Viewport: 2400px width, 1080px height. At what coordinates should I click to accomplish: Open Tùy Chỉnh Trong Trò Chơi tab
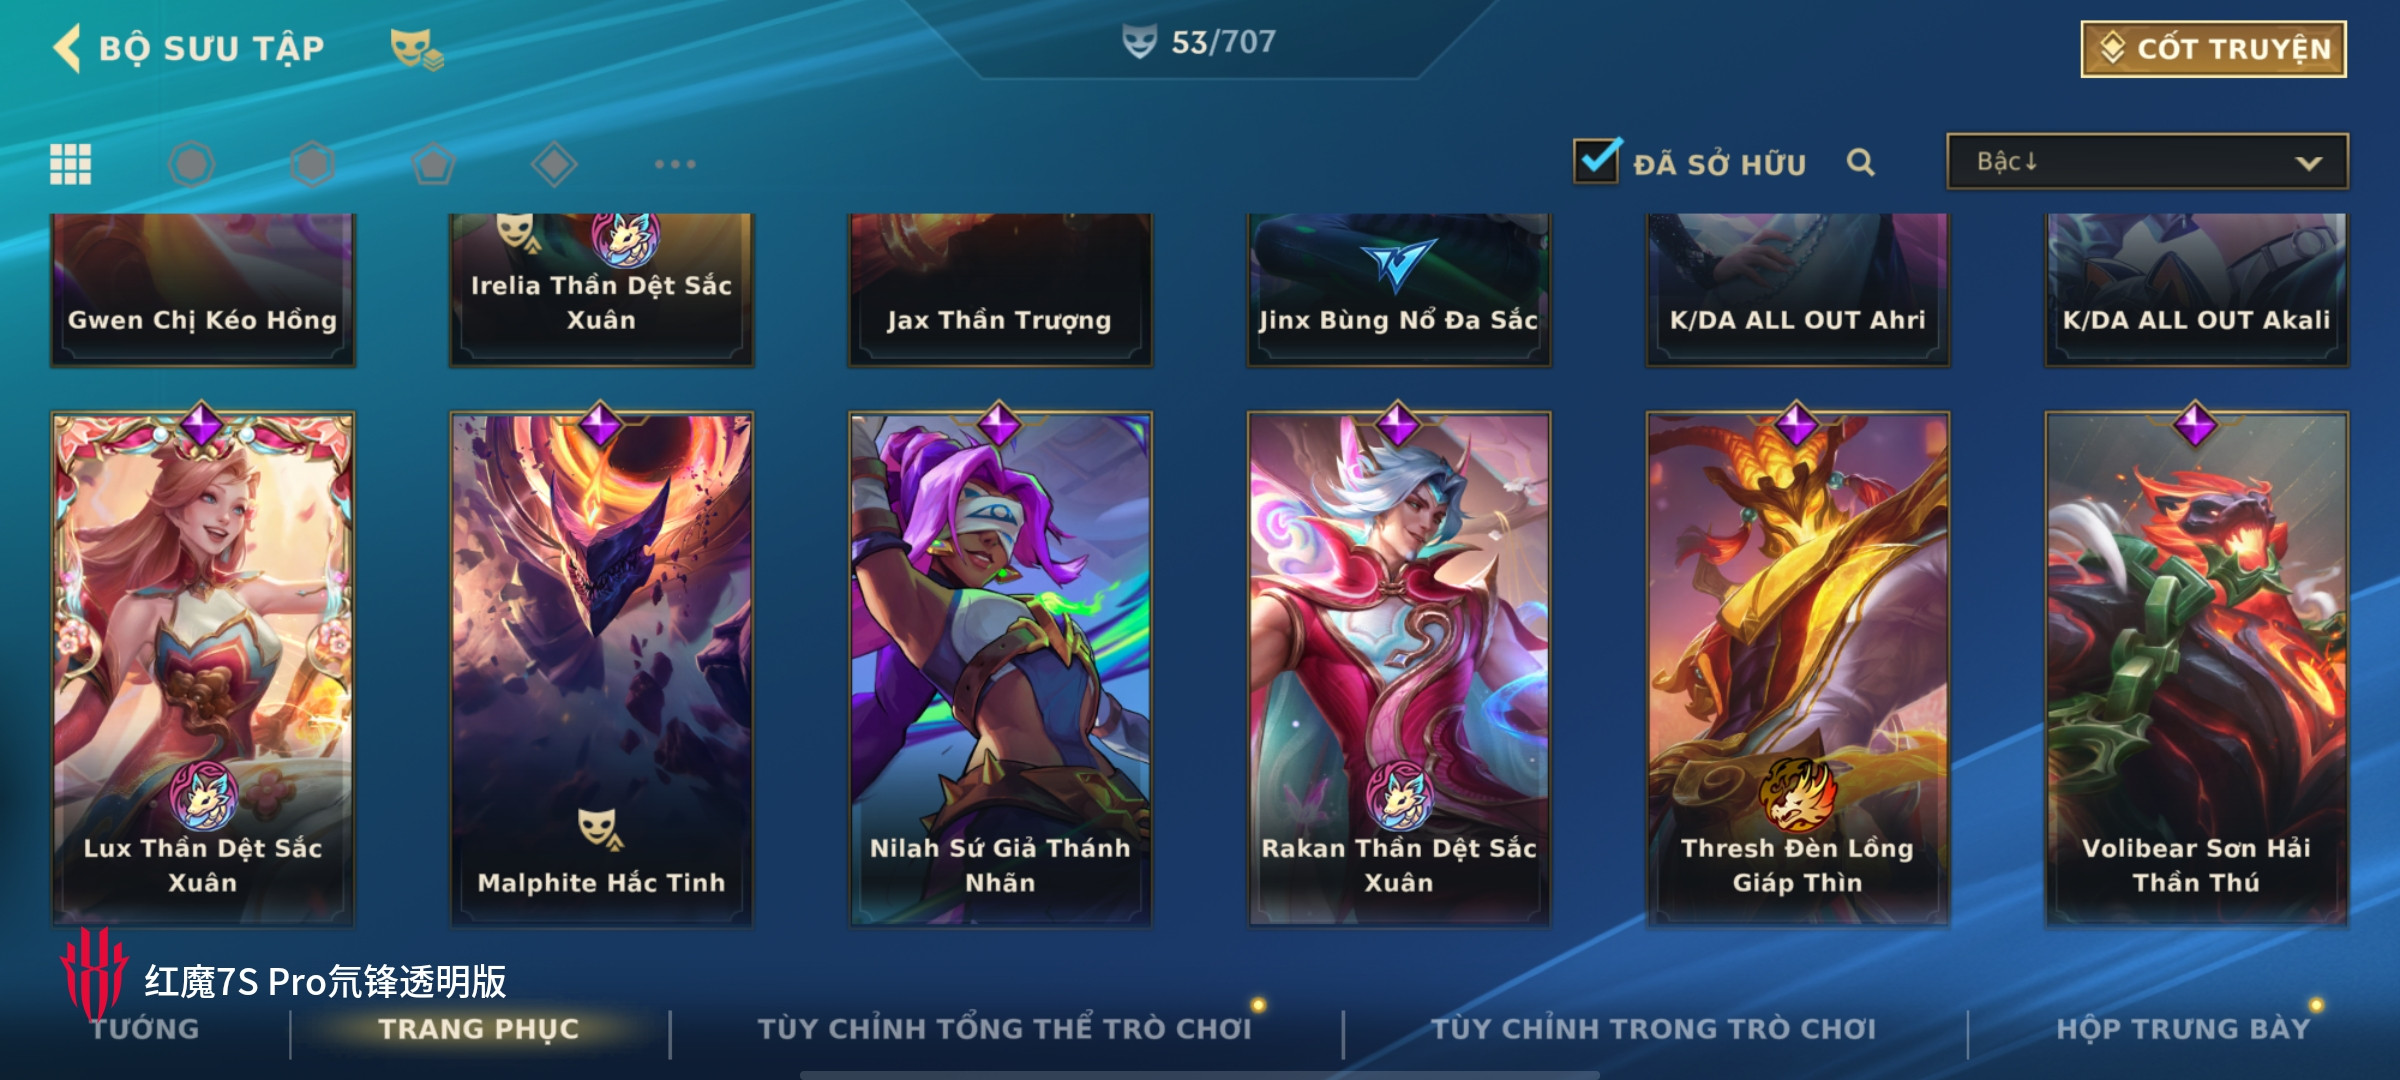(x=1654, y=1029)
